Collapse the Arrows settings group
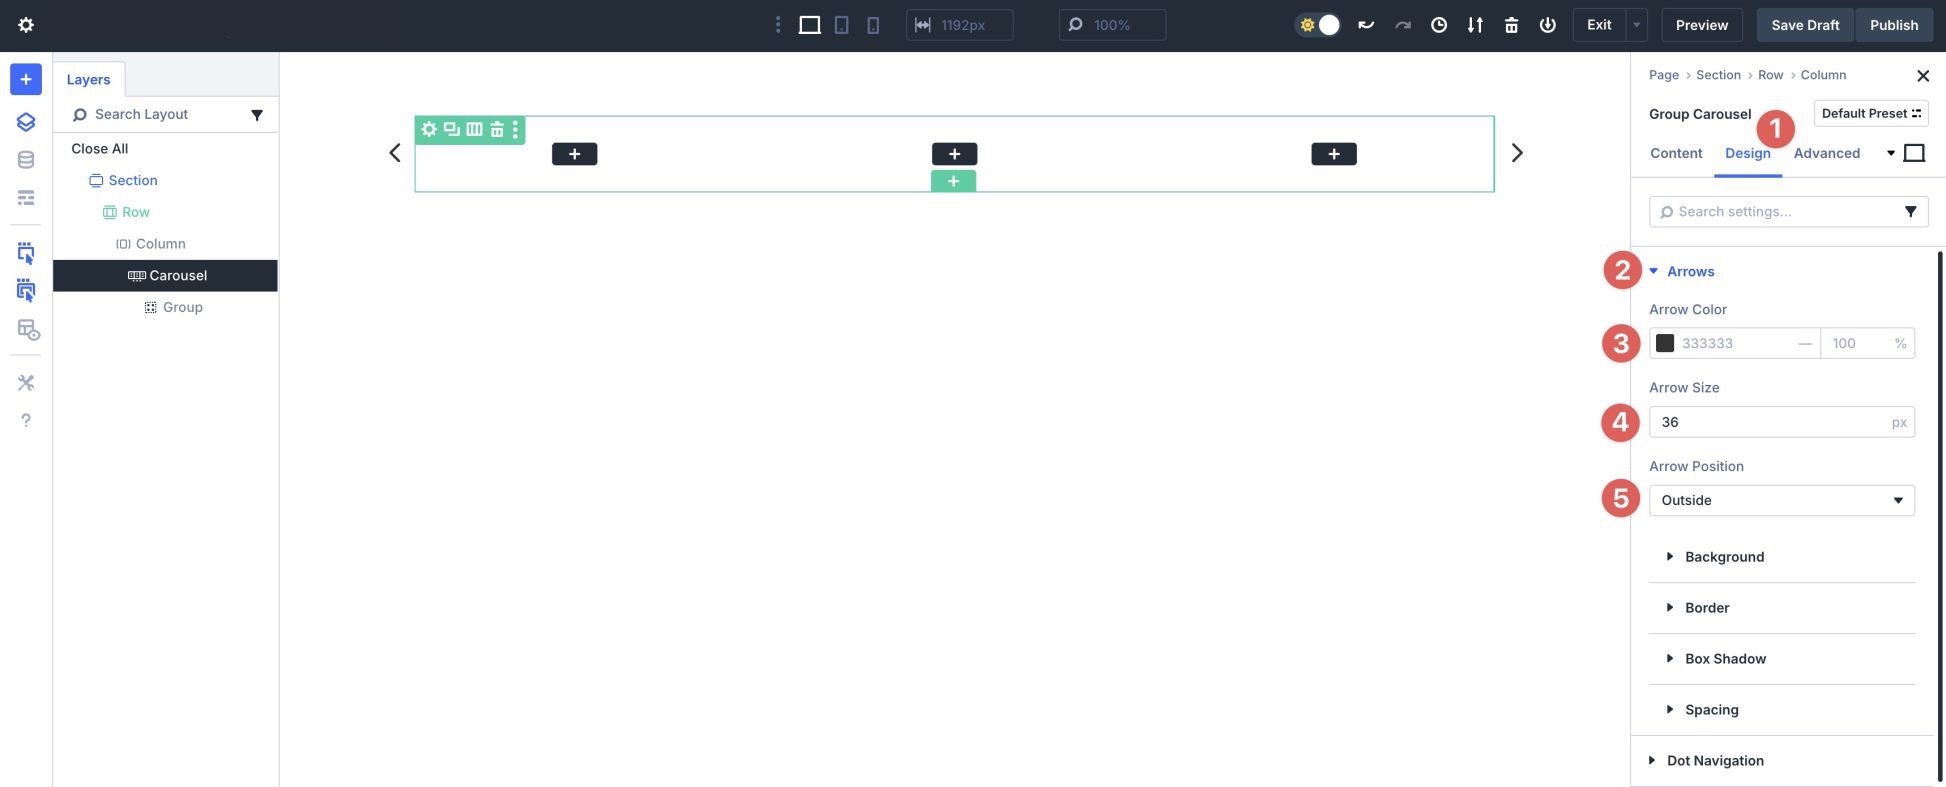The height and width of the screenshot is (787, 1946). point(1690,271)
